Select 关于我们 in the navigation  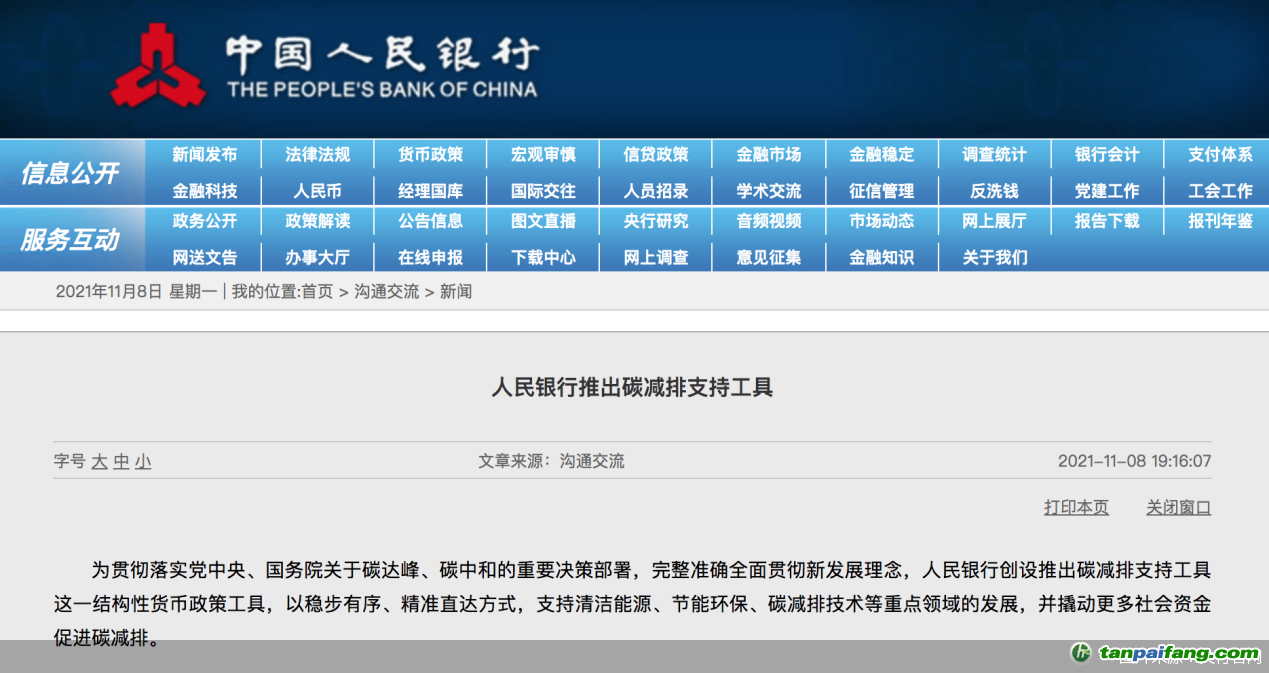pos(994,257)
